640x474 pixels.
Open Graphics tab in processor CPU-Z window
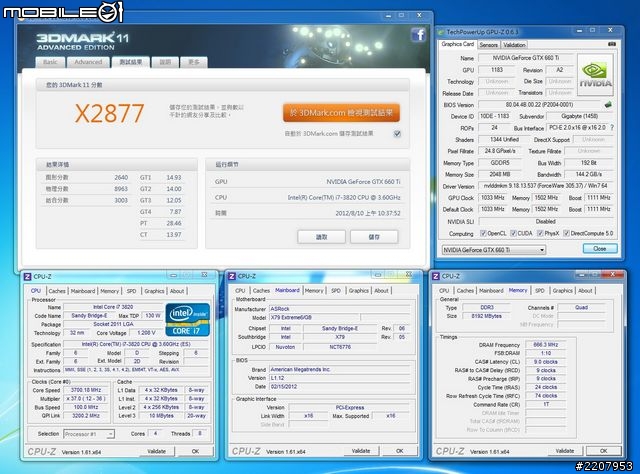click(x=154, y=291)
